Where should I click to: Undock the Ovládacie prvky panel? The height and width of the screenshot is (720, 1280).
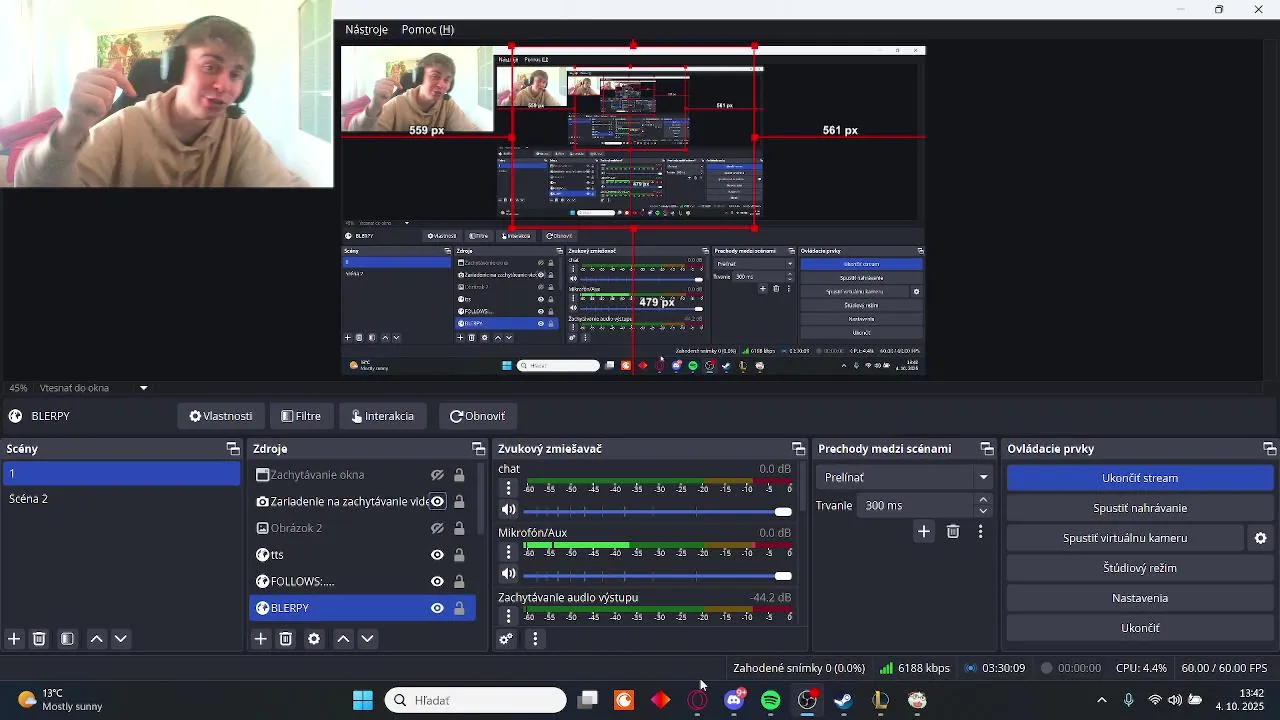coord(1270,449)
